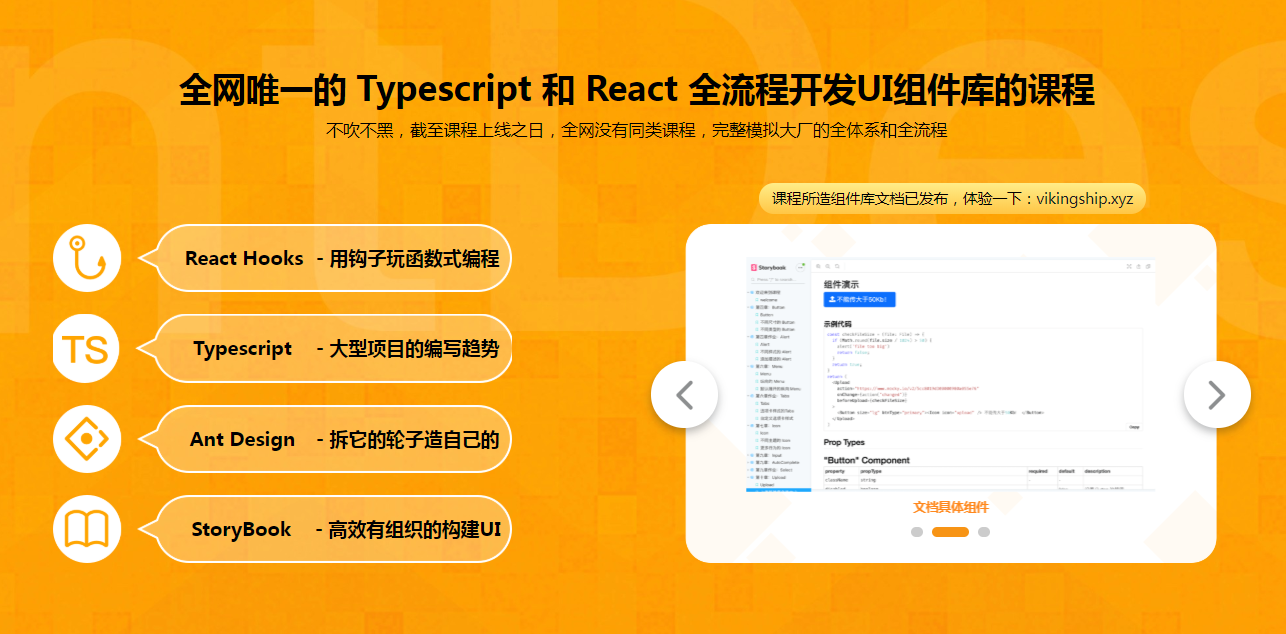1286x634 pixels.
Task: Click the right carousel arrow
Action: point(1217,394)
